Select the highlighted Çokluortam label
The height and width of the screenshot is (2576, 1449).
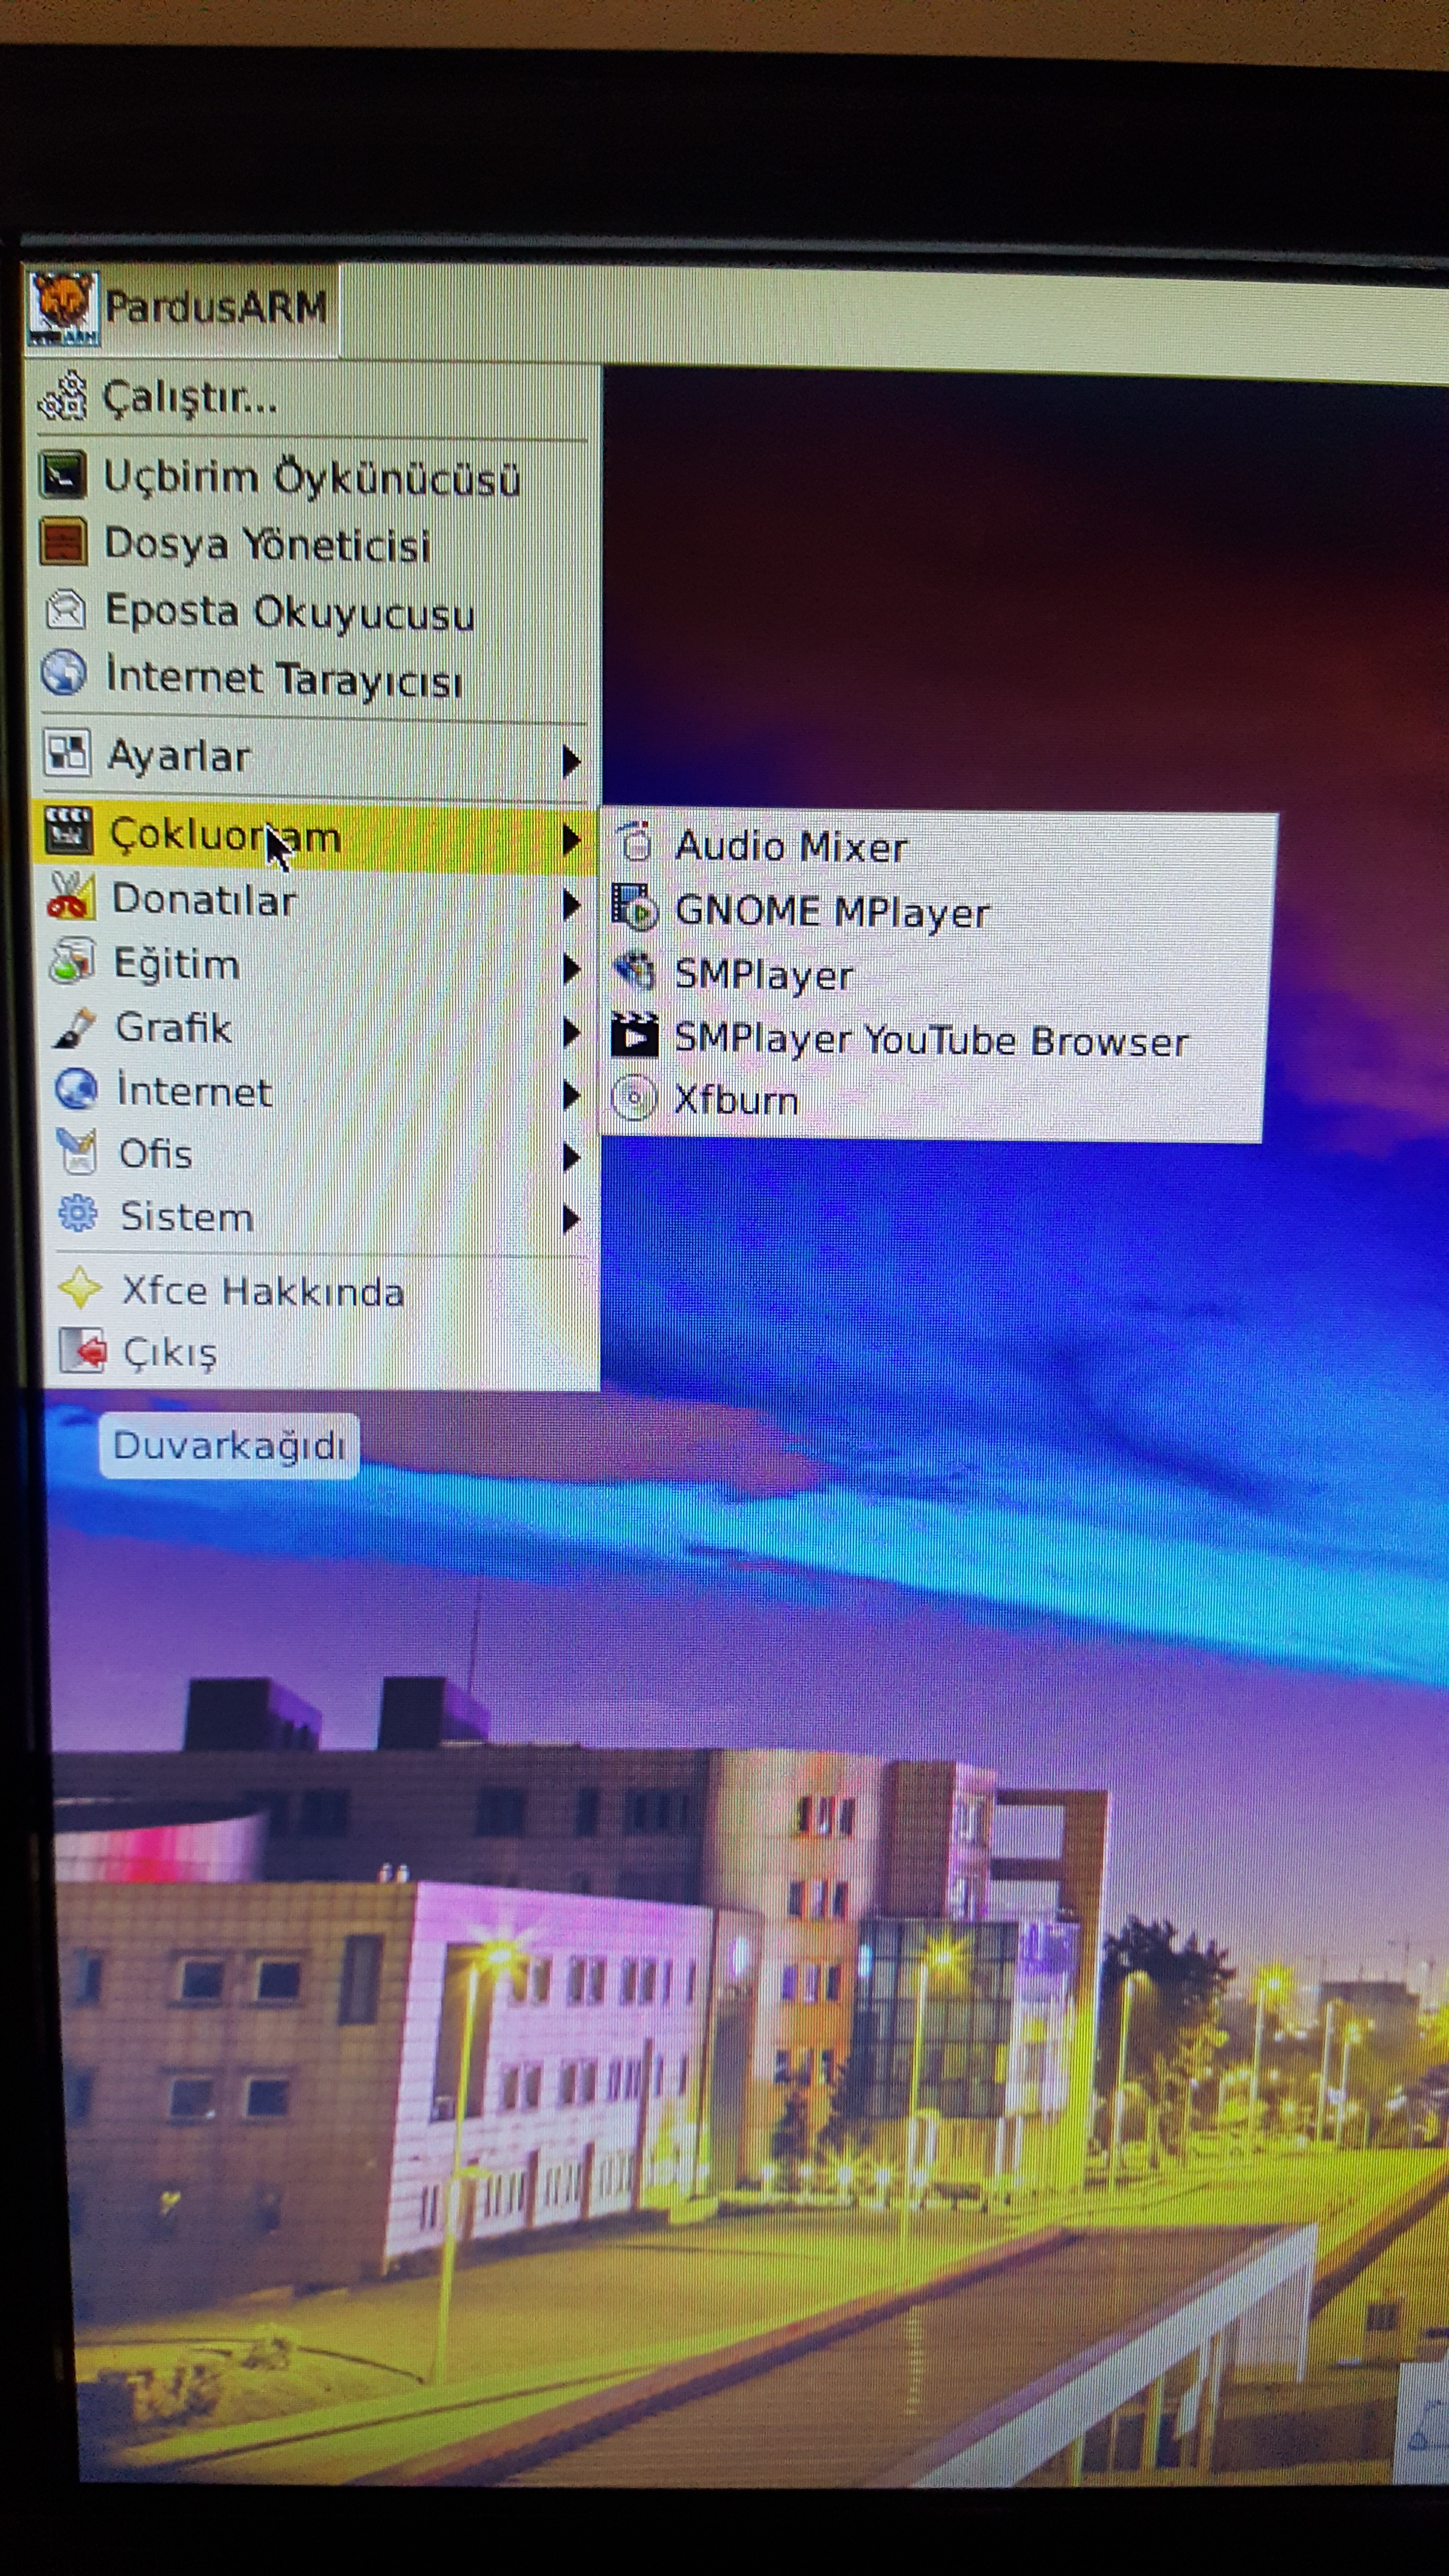pyautogui.click(x=226, y=835)
